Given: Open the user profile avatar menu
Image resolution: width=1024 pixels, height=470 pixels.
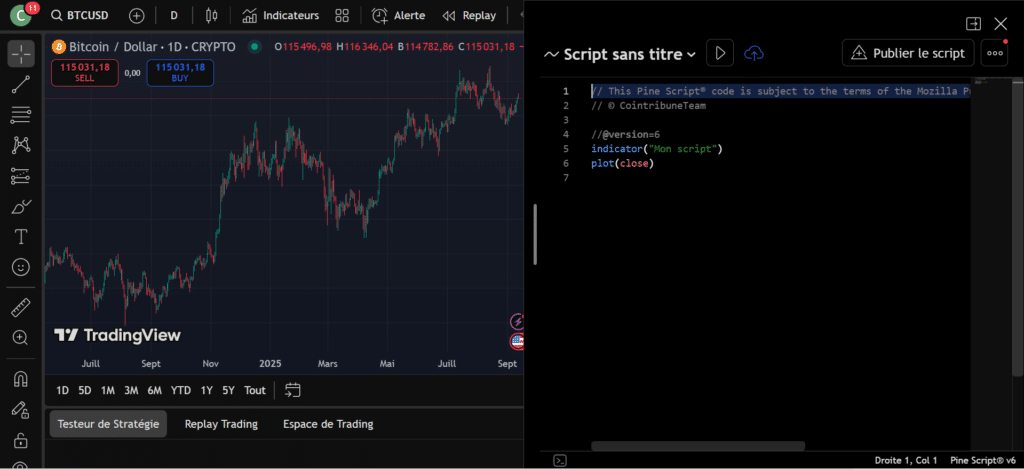Looking at the screenshot, I should click(22, 15).
